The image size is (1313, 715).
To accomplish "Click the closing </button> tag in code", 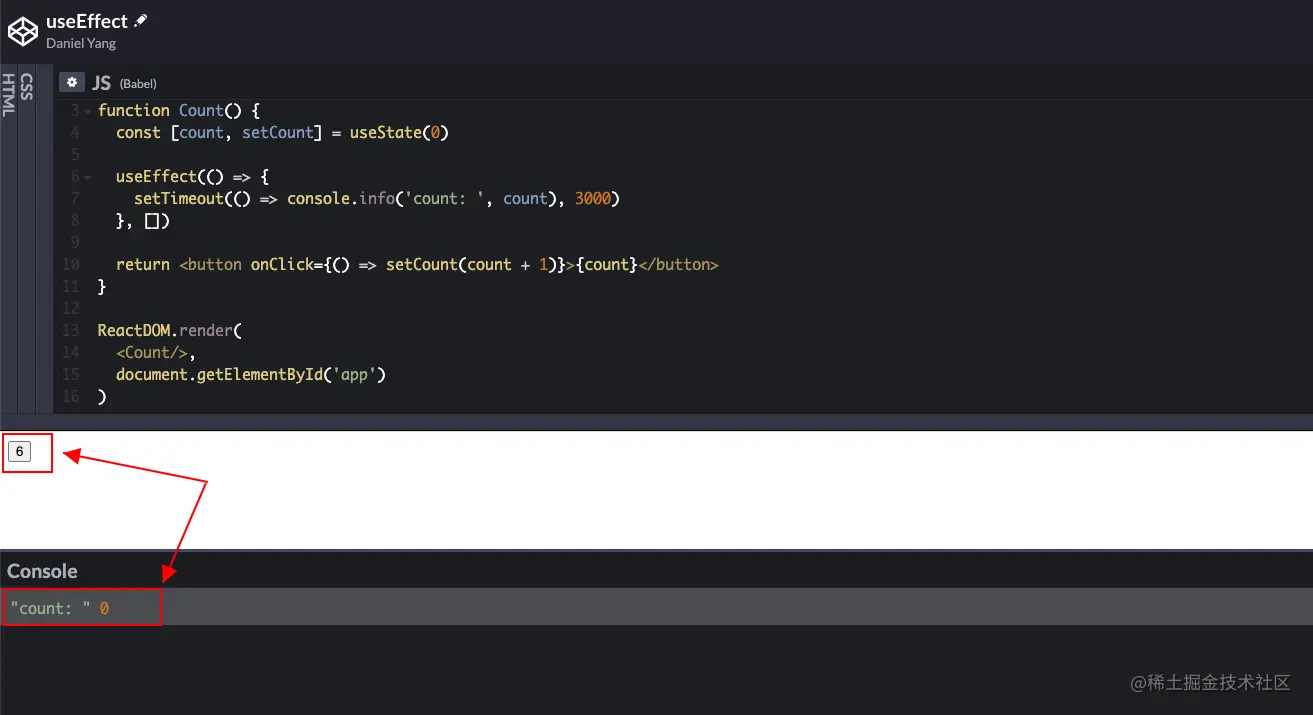I will tap(678, 264).
